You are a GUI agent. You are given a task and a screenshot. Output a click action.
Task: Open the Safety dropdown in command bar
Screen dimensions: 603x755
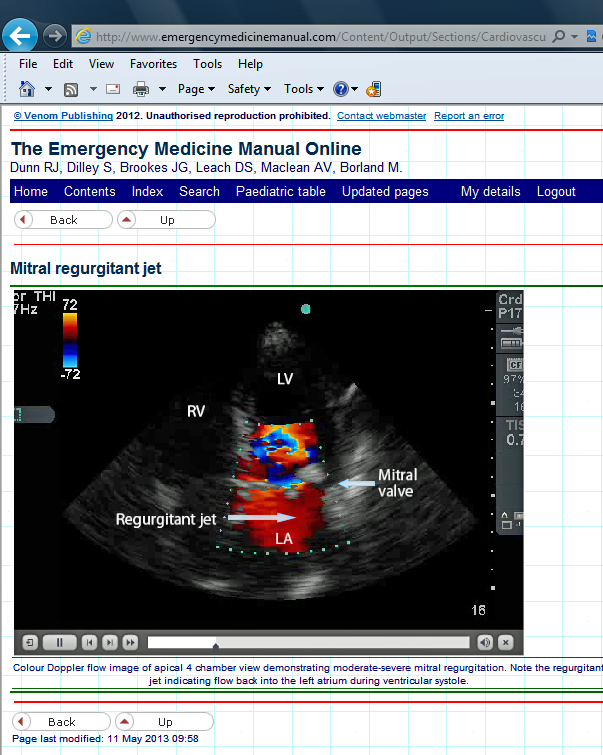pyautogui.click(x=249, y=89)
